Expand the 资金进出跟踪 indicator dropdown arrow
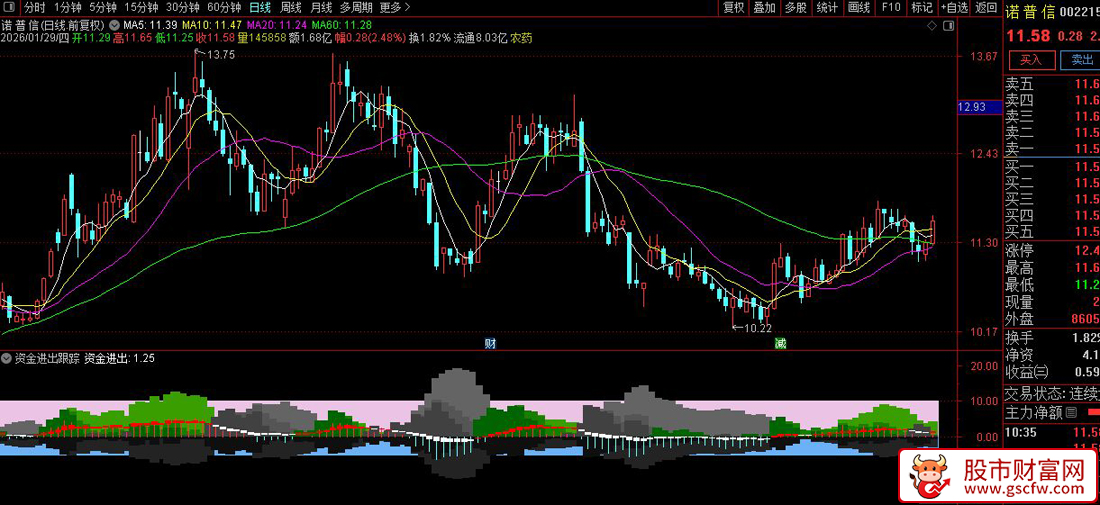Image resolution: width=1100 pixels, height=505 pixels. 6,358
